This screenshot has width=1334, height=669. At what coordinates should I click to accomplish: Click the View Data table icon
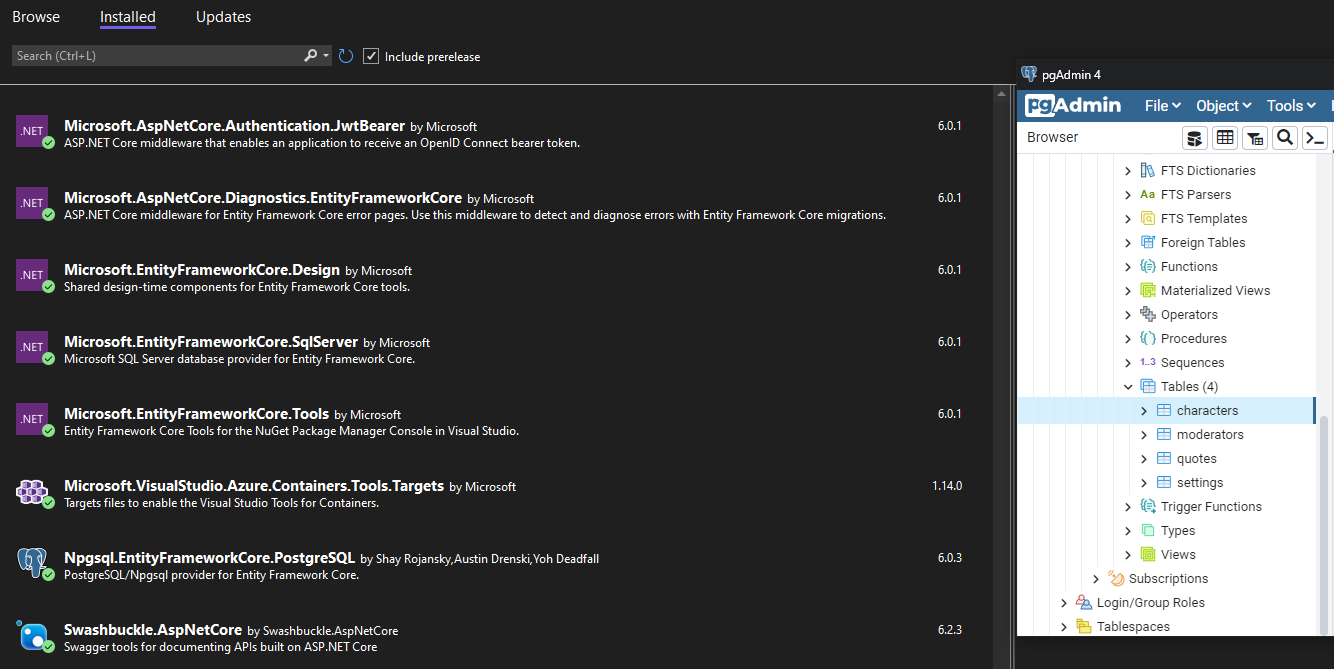(1225, 137)
